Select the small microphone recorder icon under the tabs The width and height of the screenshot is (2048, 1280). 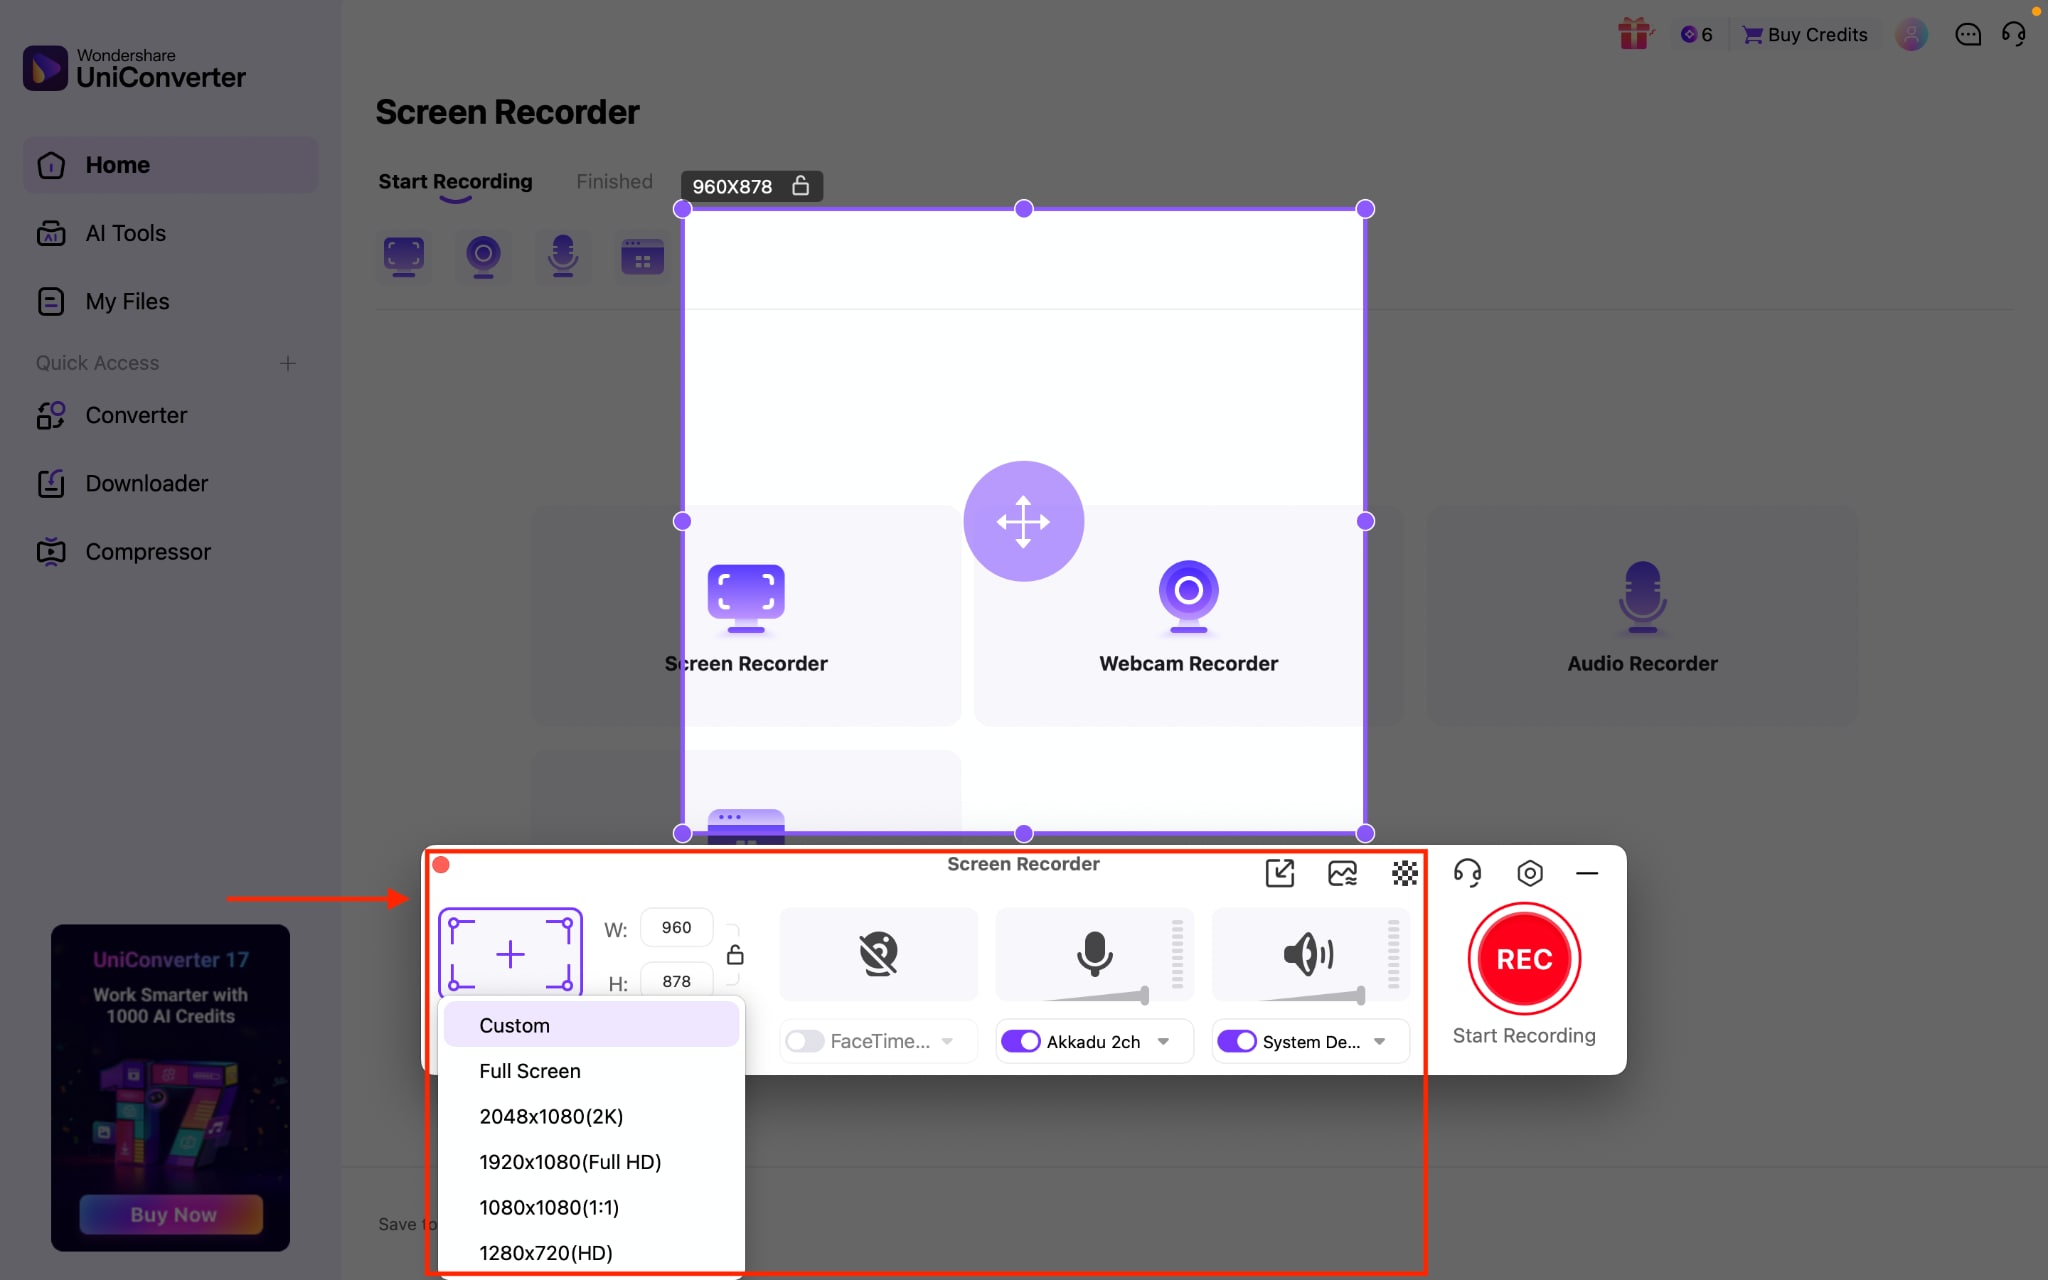coord(563,257)
